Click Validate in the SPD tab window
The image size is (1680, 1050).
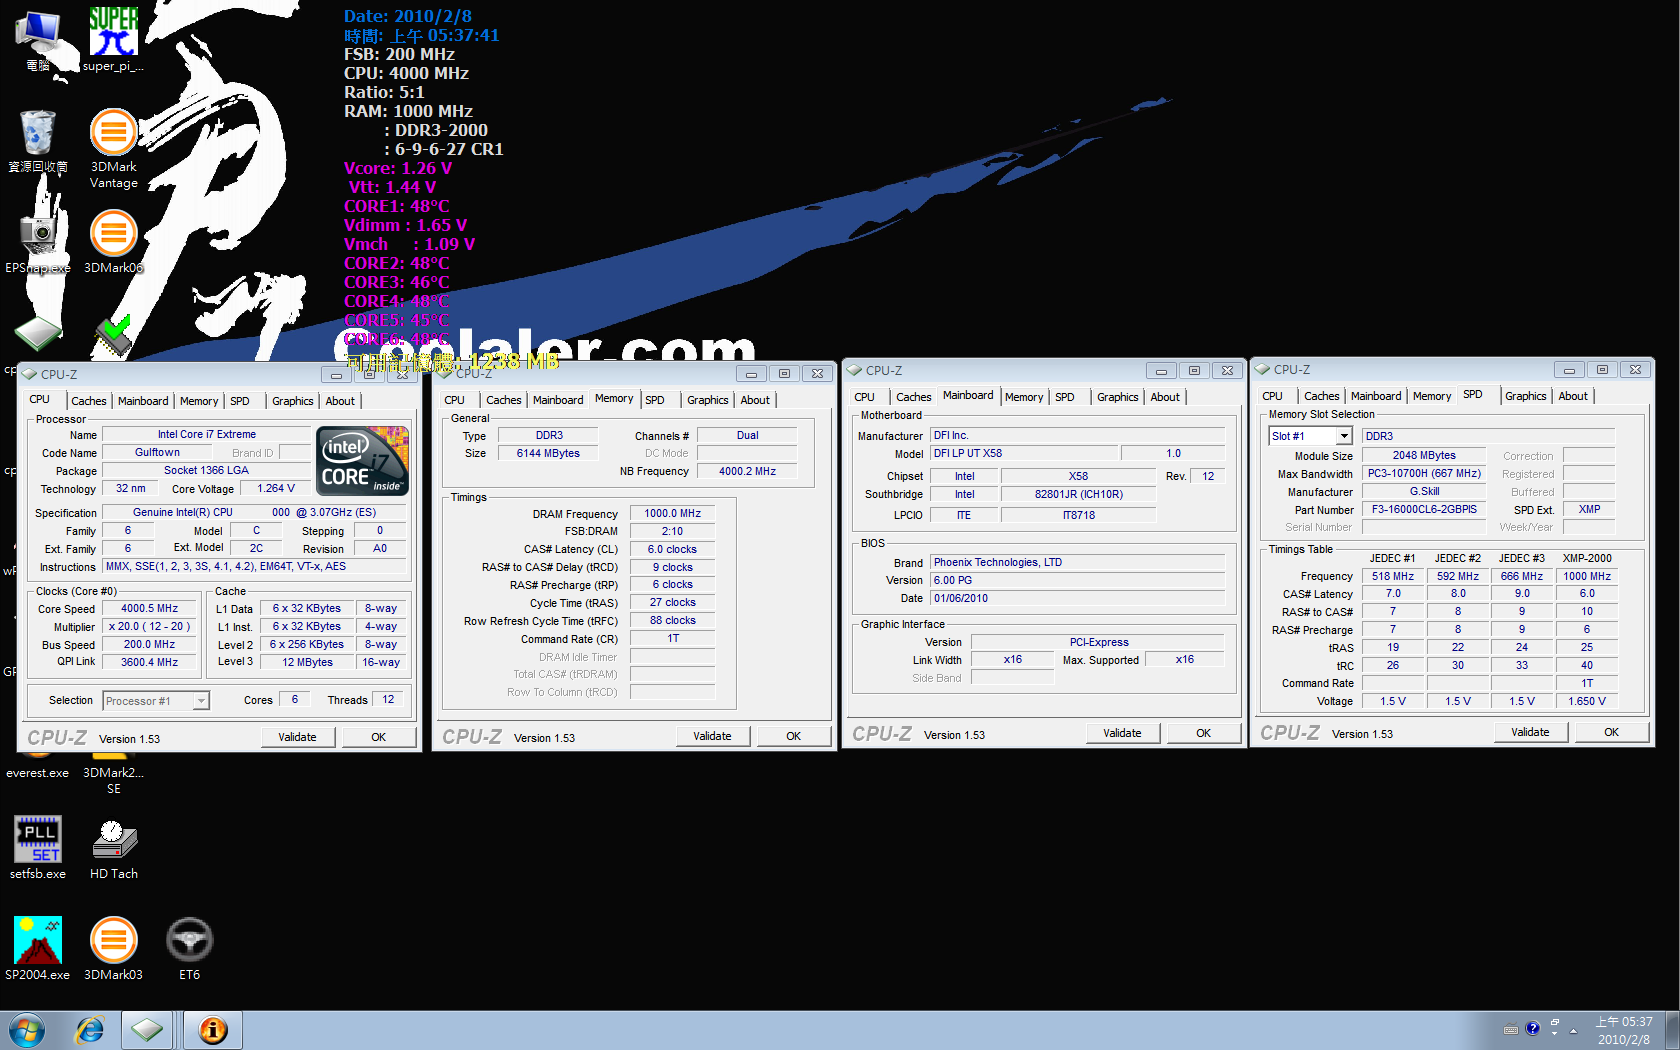1530,732
